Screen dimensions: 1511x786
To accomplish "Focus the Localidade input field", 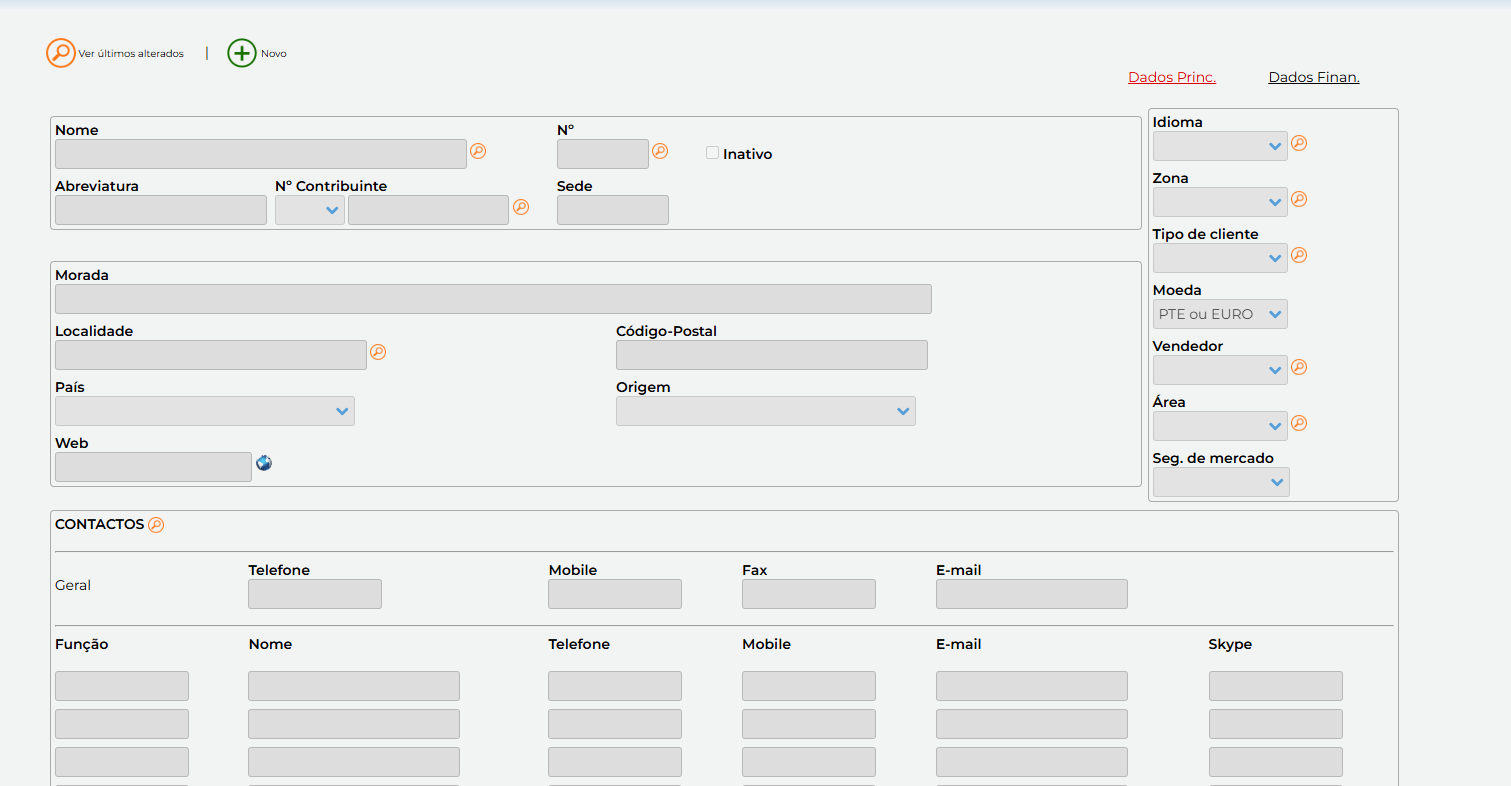I will tap(211, 355).
